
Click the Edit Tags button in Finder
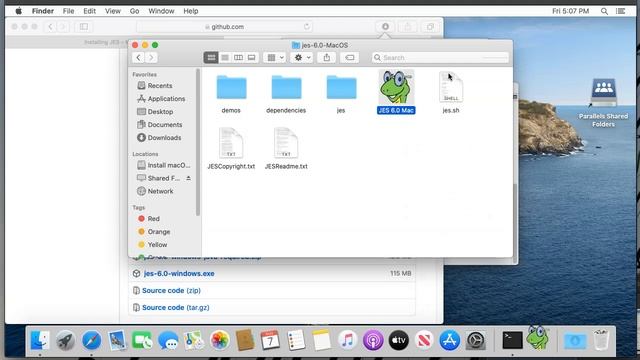click(349, 58)
